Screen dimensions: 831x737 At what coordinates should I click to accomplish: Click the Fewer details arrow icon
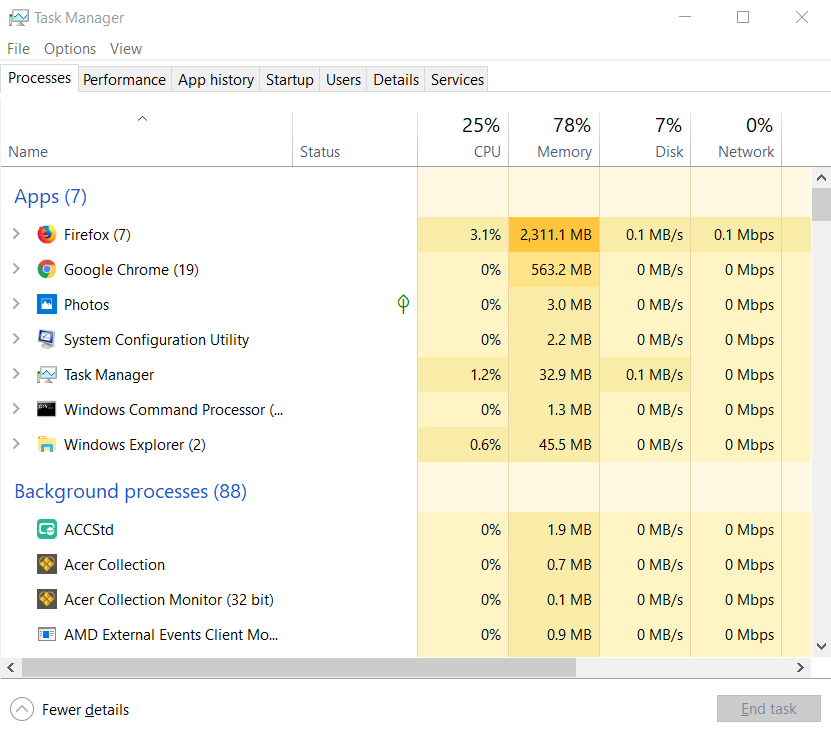click(x=22, y=709)
